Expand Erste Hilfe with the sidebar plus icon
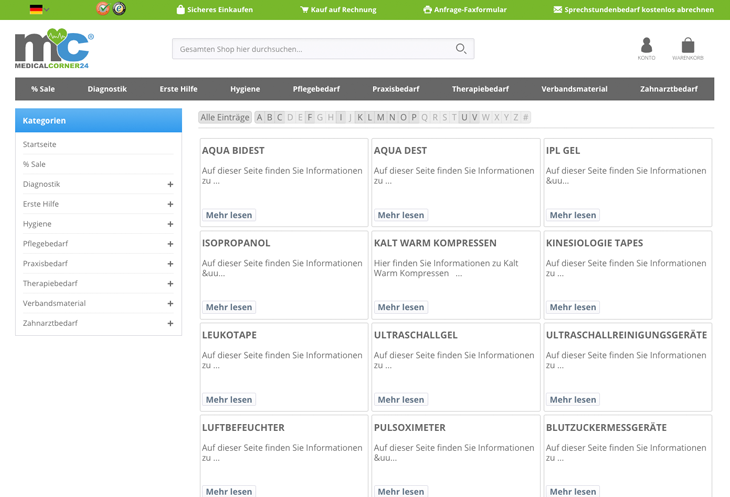 170,204
